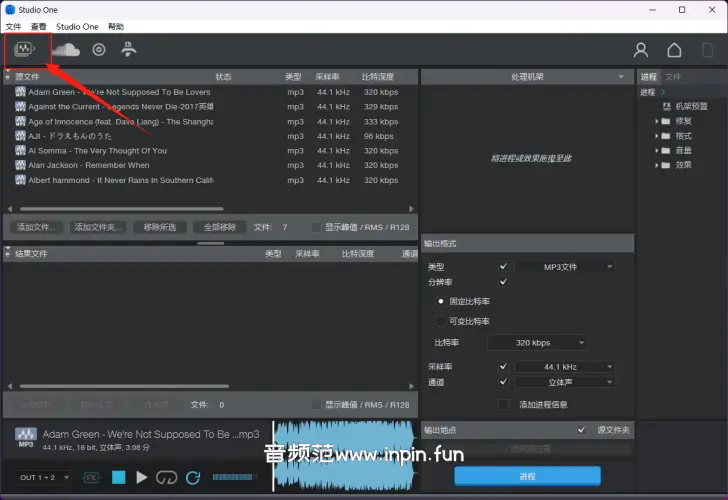Toggle the FX preview button
Screen dimensions: 728x500
tap(91, 477)
